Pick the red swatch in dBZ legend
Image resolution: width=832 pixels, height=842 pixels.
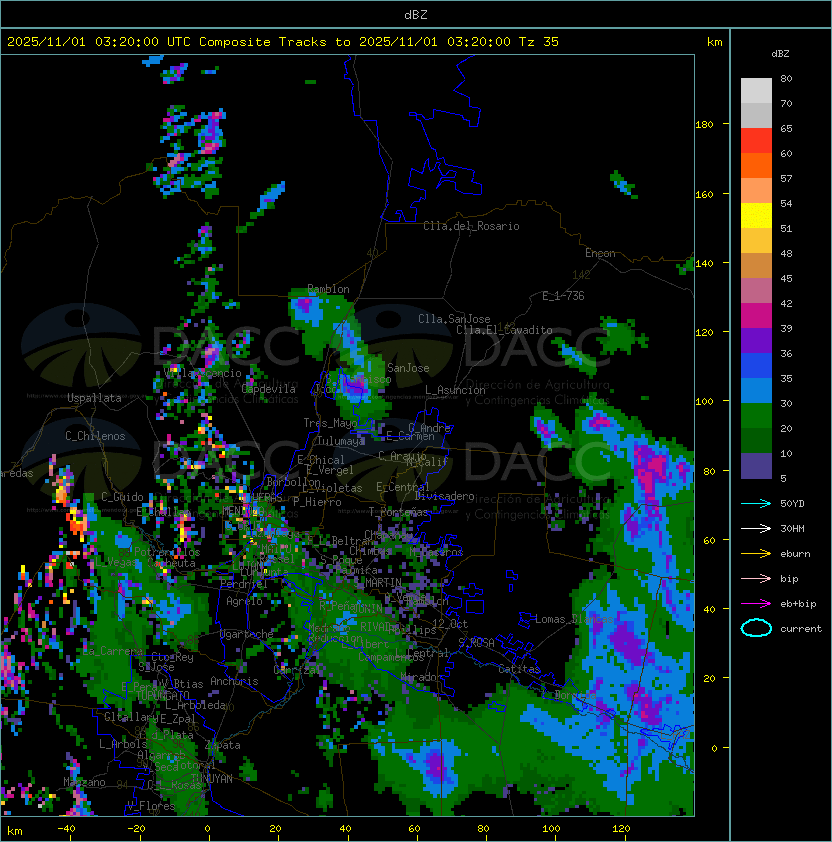tap(756, 141)
